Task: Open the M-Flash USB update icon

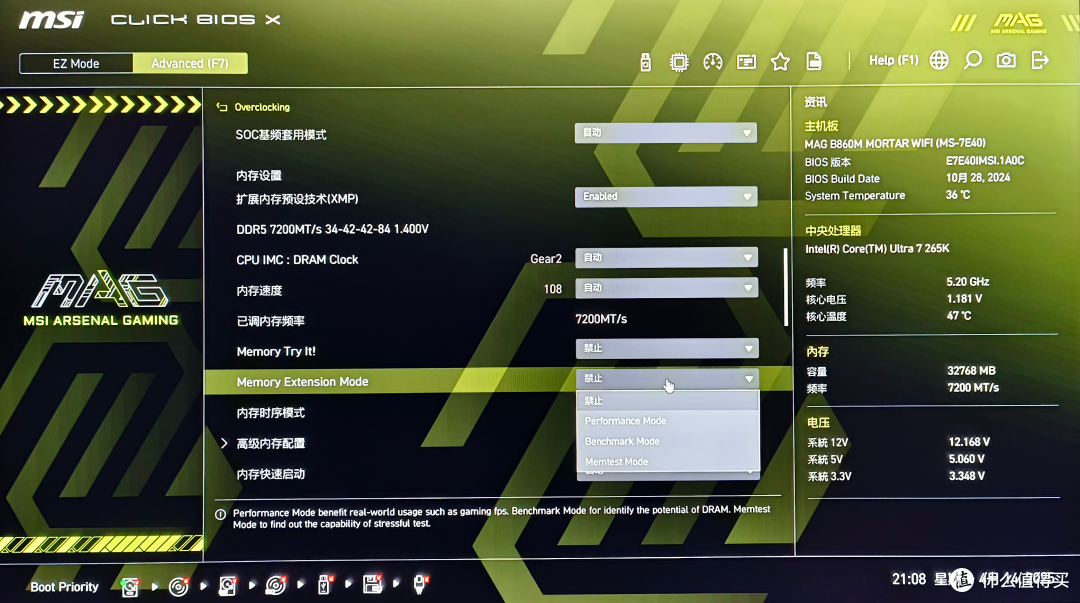Action: 645,62
